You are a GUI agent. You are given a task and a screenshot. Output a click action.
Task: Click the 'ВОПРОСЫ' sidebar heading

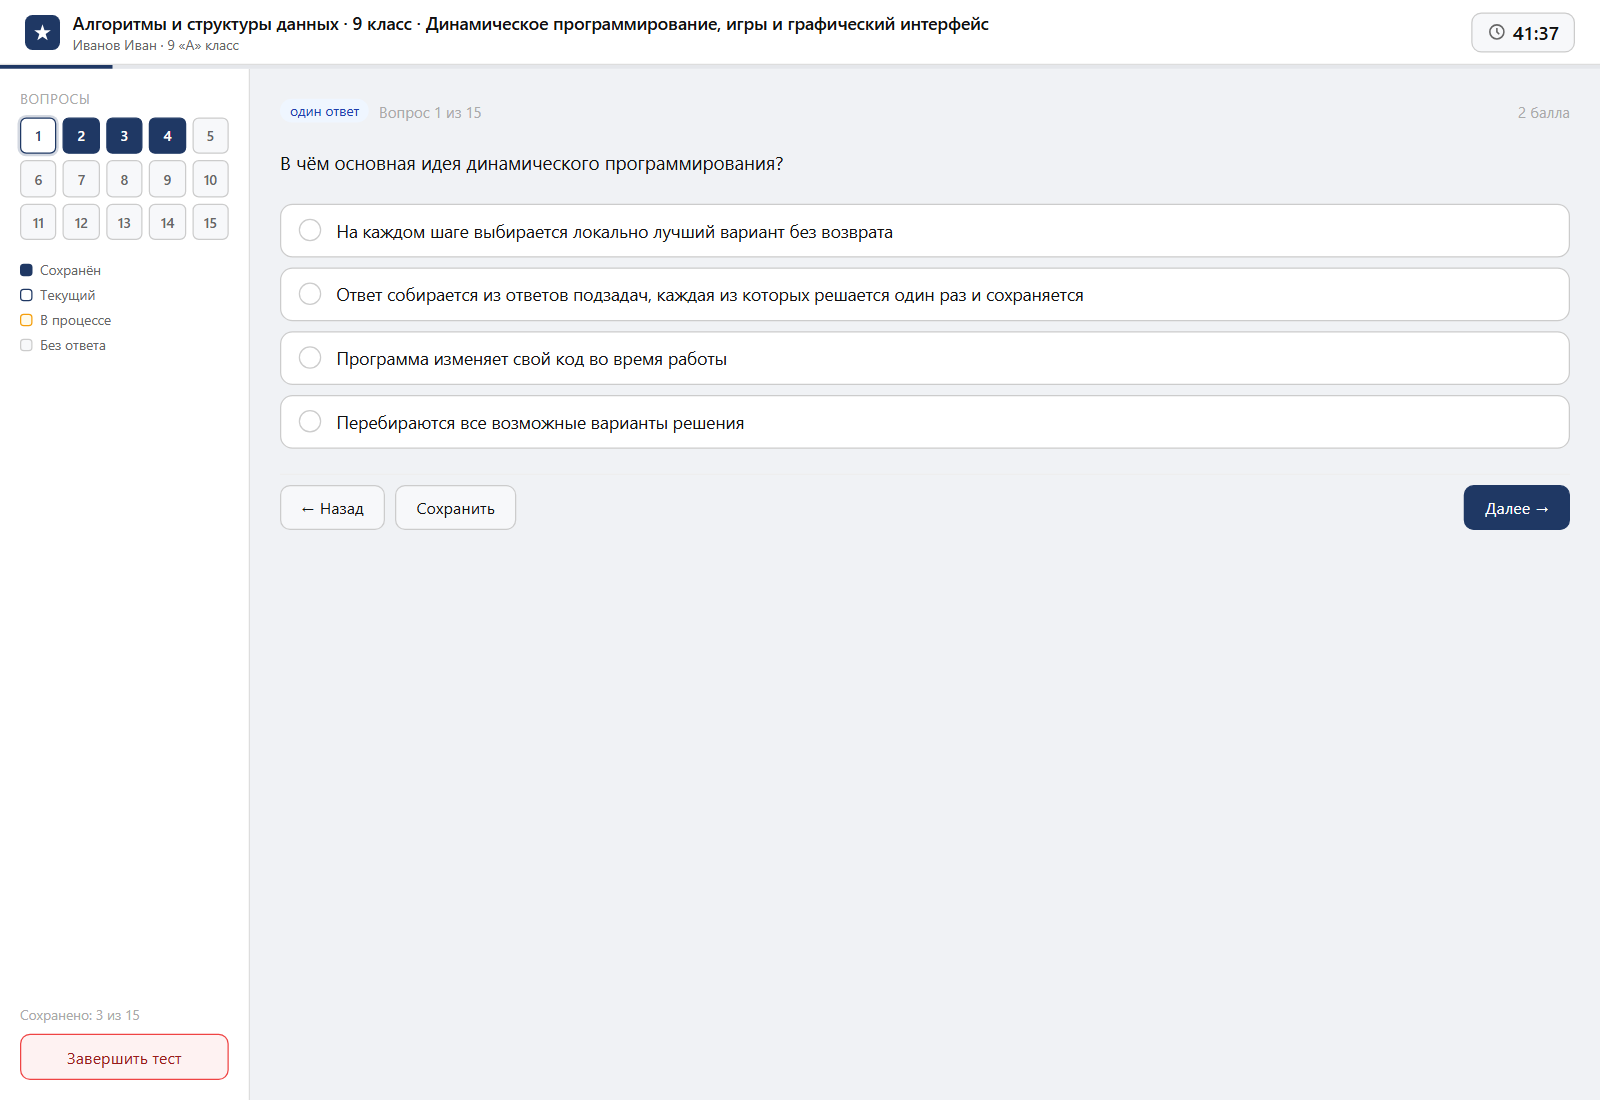[x=55, y=99]
